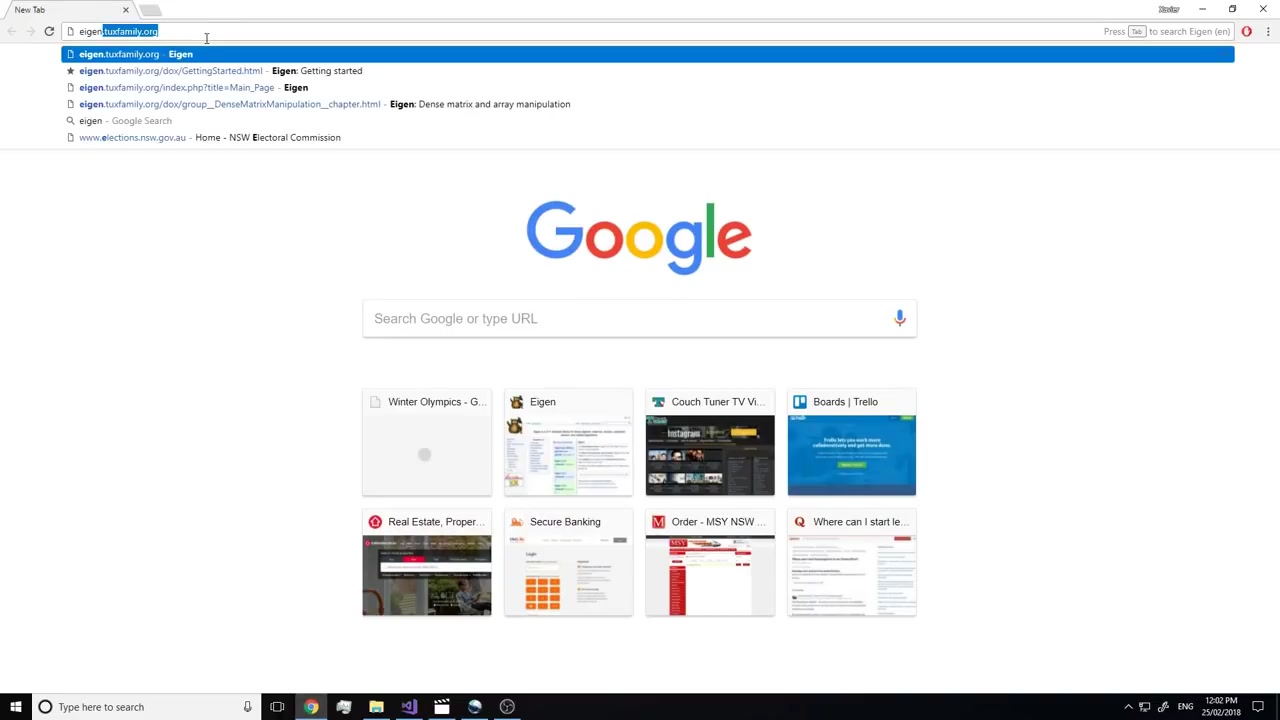Open the Order - MSY NSW tile

coord(710,562)
